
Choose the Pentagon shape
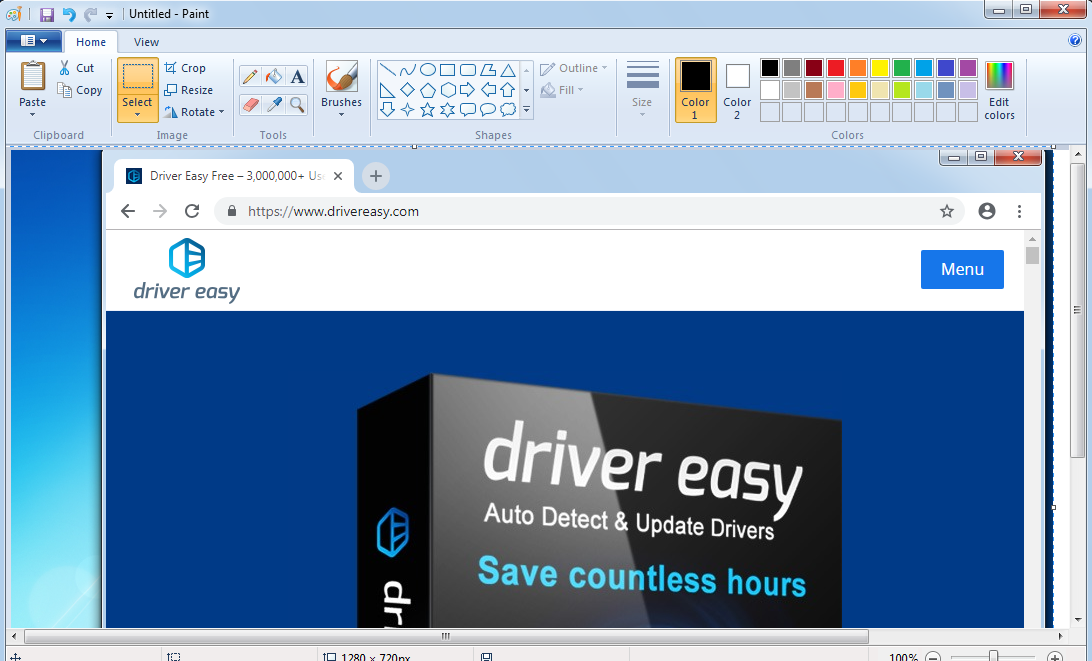tap(428, 90)
